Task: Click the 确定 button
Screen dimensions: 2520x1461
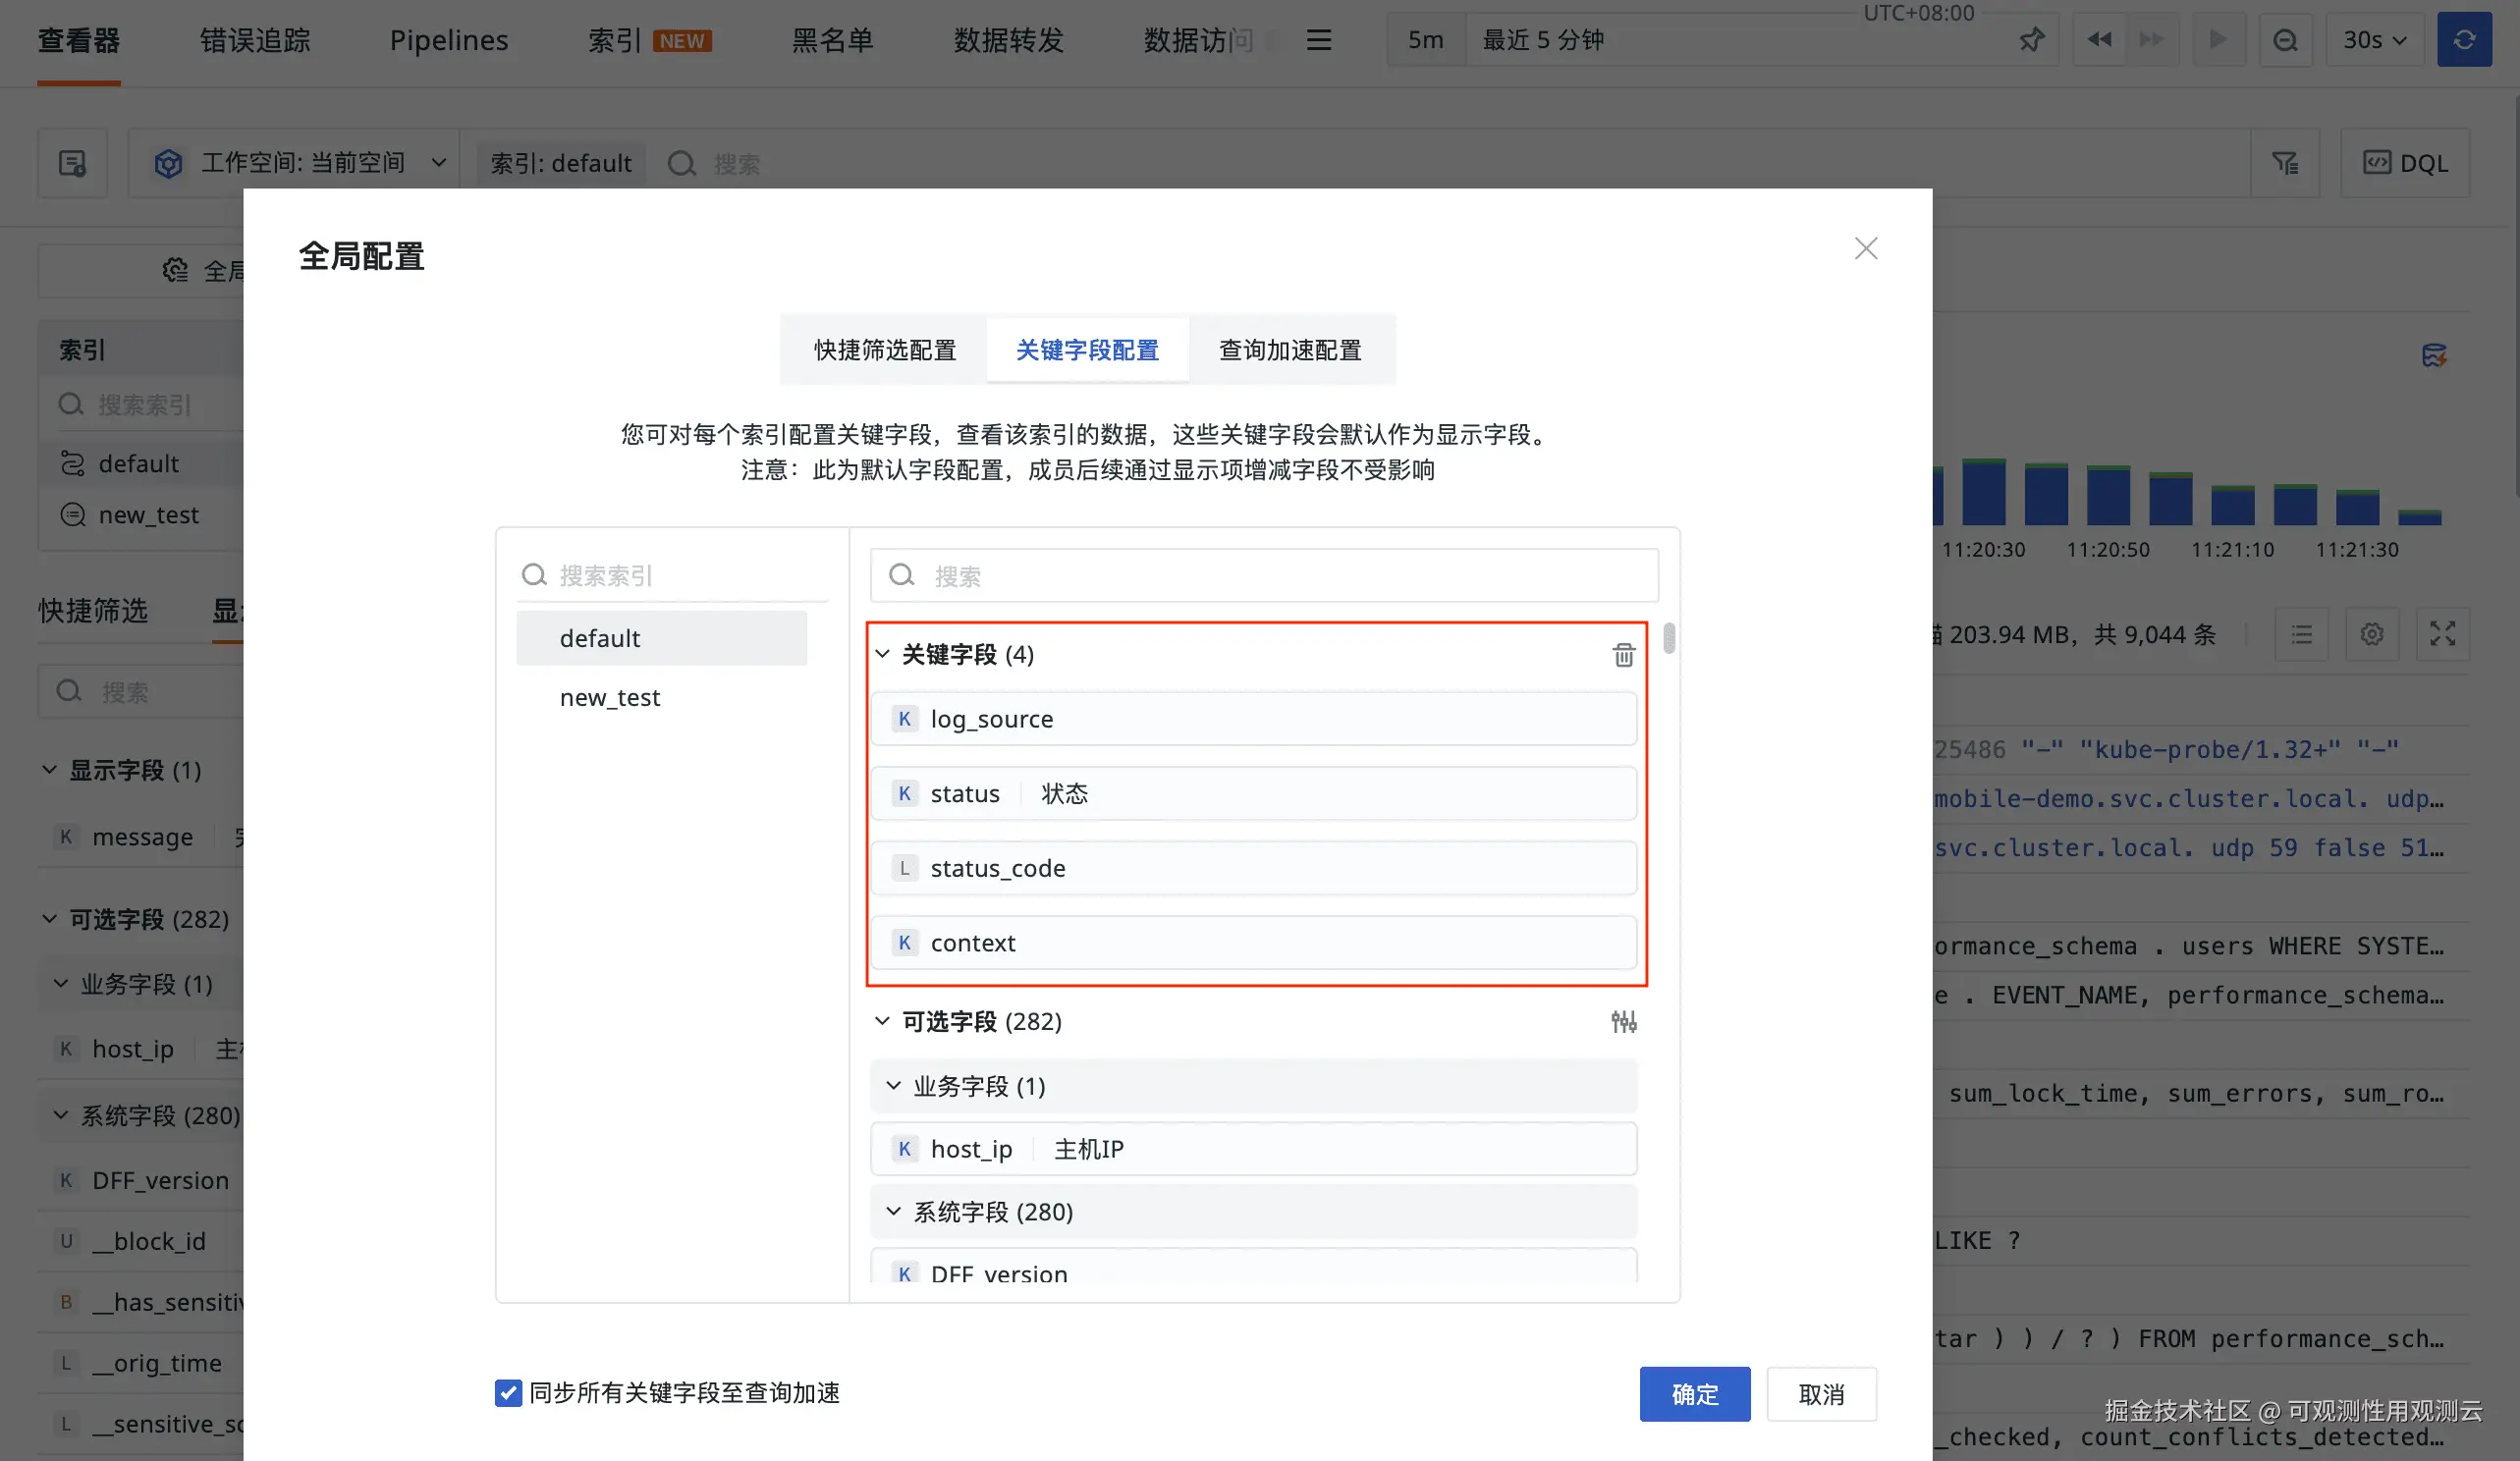Action: point(1694,1394)
